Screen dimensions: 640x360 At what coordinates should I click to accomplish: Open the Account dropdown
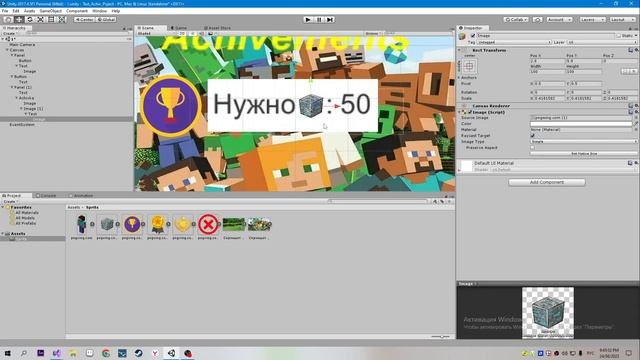click(x=559, y=19)
